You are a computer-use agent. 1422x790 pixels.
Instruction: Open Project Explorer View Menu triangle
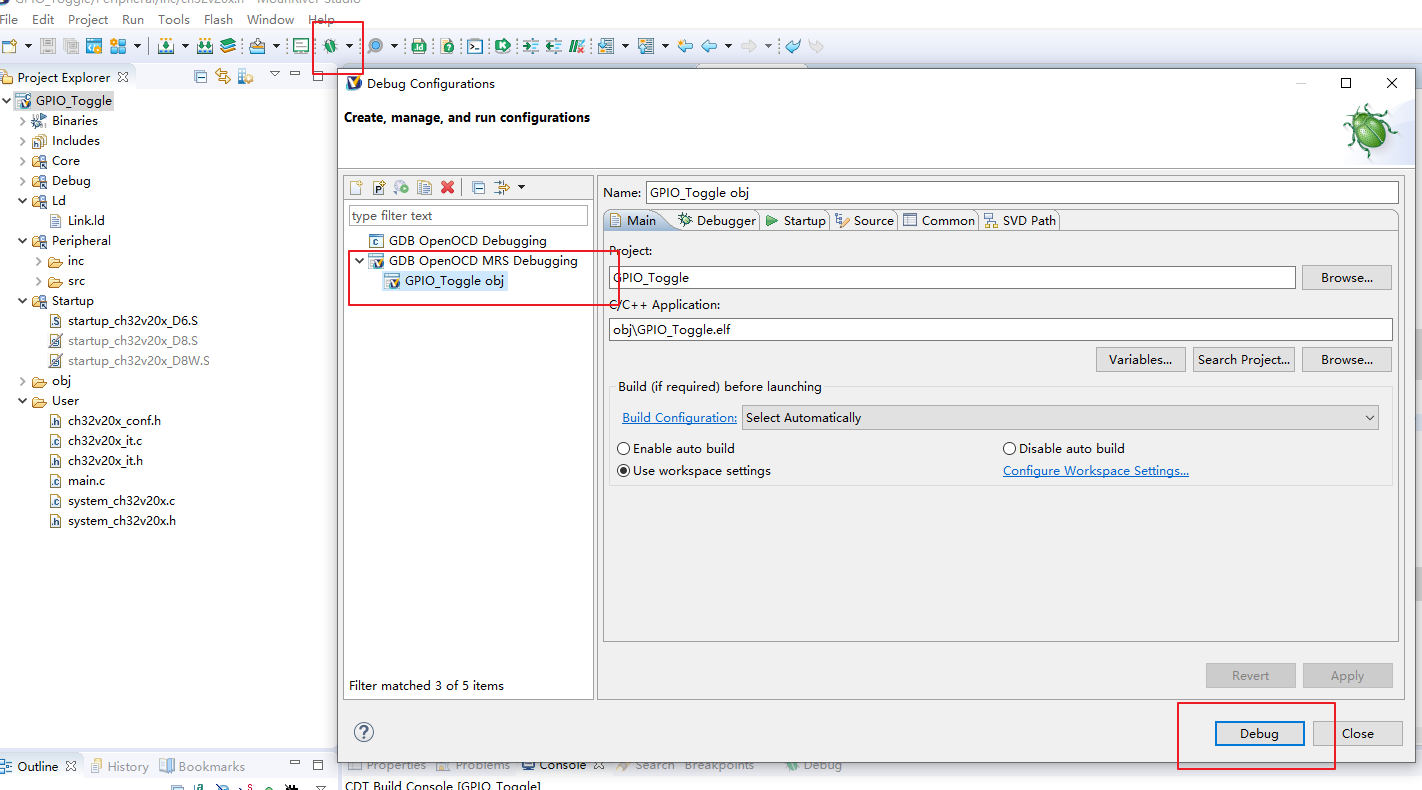click(x=274, y=74)
